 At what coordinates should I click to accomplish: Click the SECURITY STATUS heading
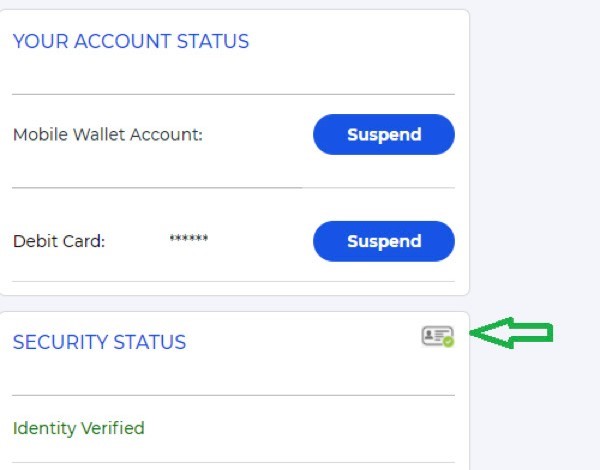(99, 342)
